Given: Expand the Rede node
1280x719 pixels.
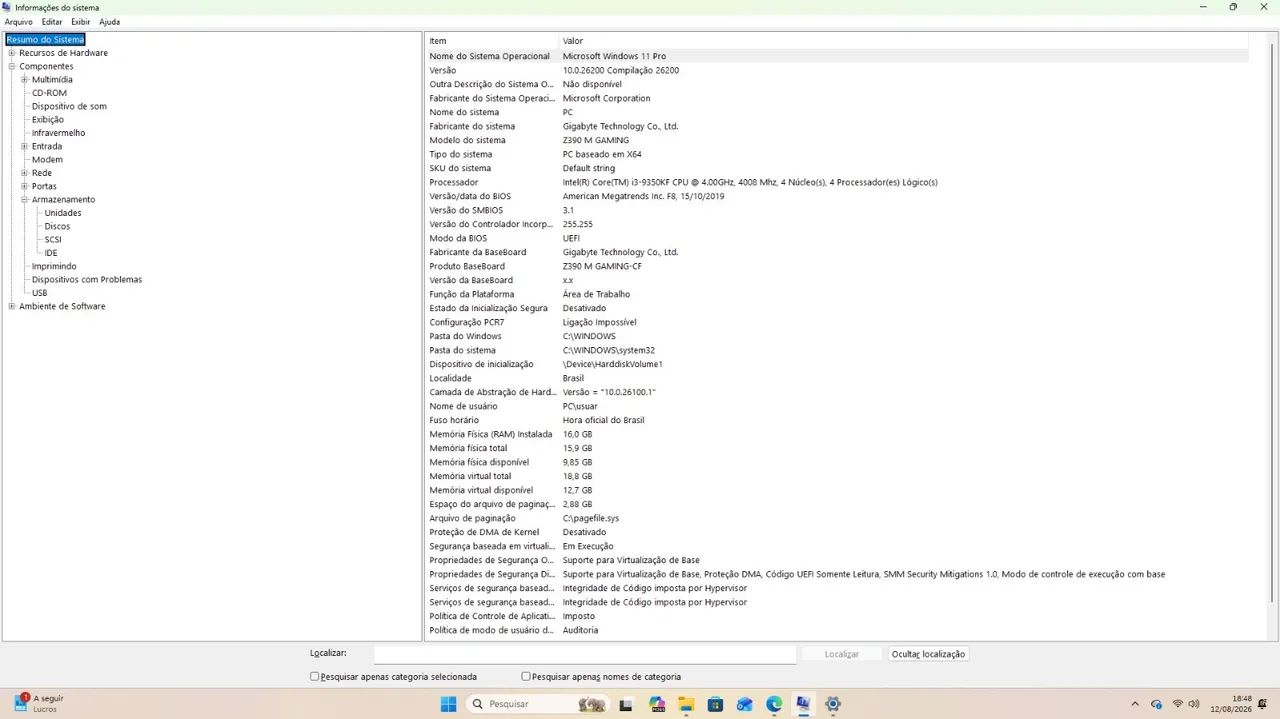Looking at the screenshot, I should [25, 173].
